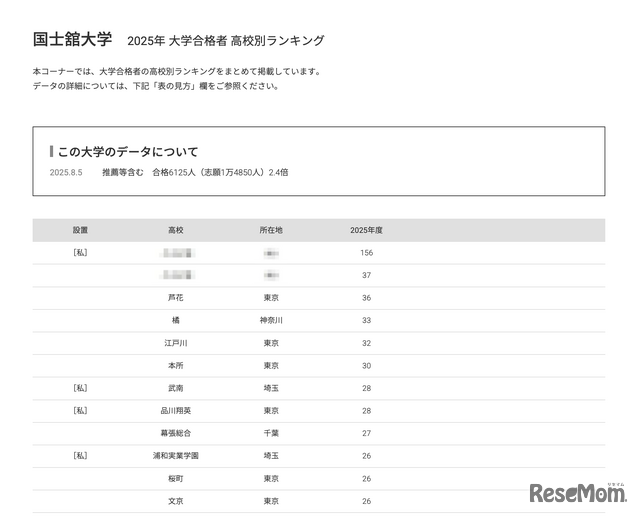This screenshot has height=516, width=640.
Task: Select the value 33
Action: pyautogui.click(x=367, y=320)
